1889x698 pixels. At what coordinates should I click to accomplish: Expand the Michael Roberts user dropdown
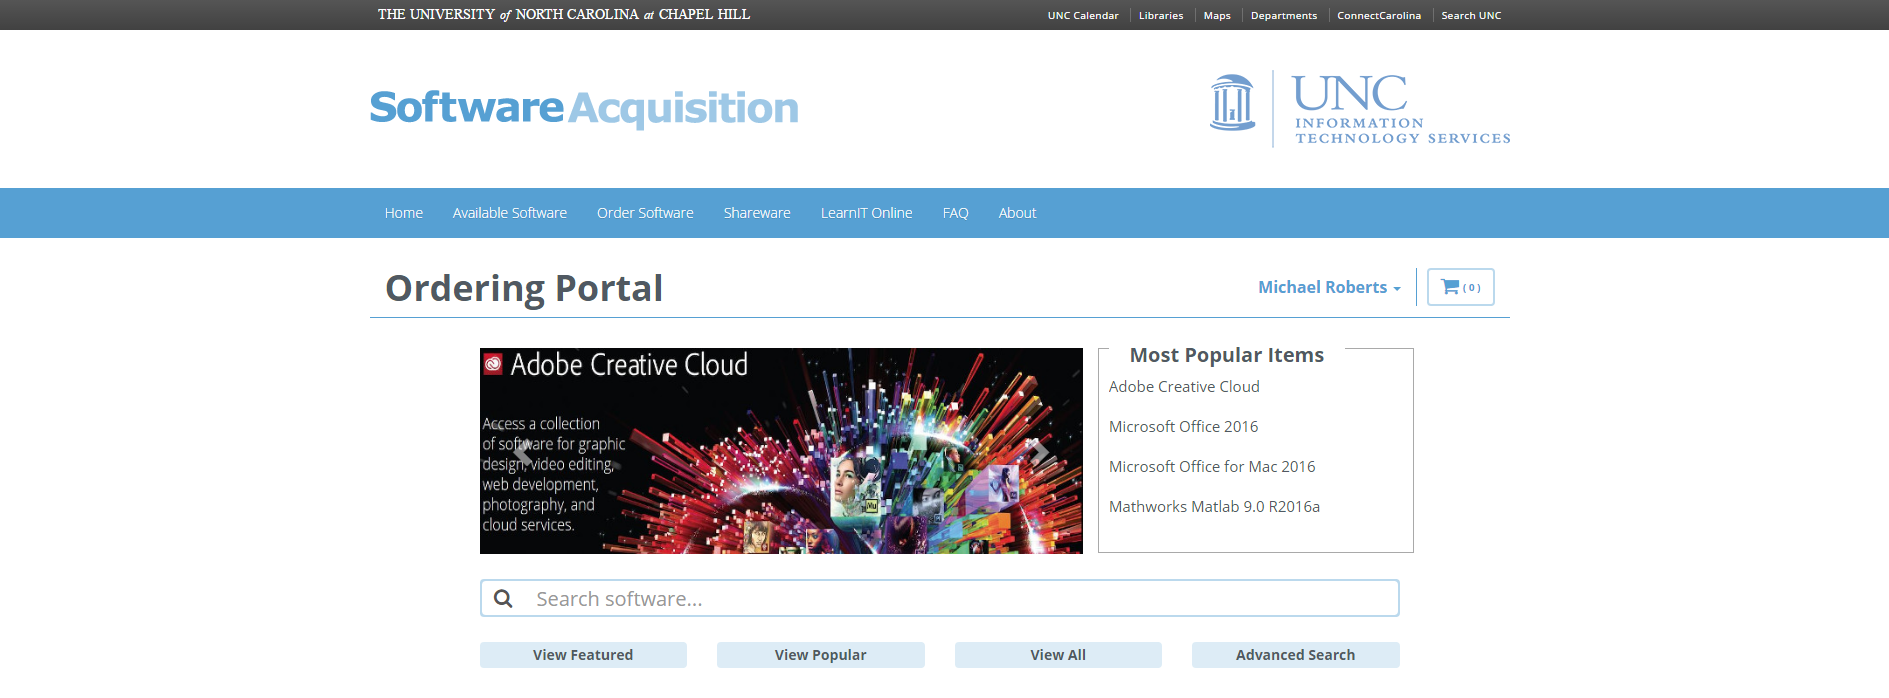point(1328,287)
